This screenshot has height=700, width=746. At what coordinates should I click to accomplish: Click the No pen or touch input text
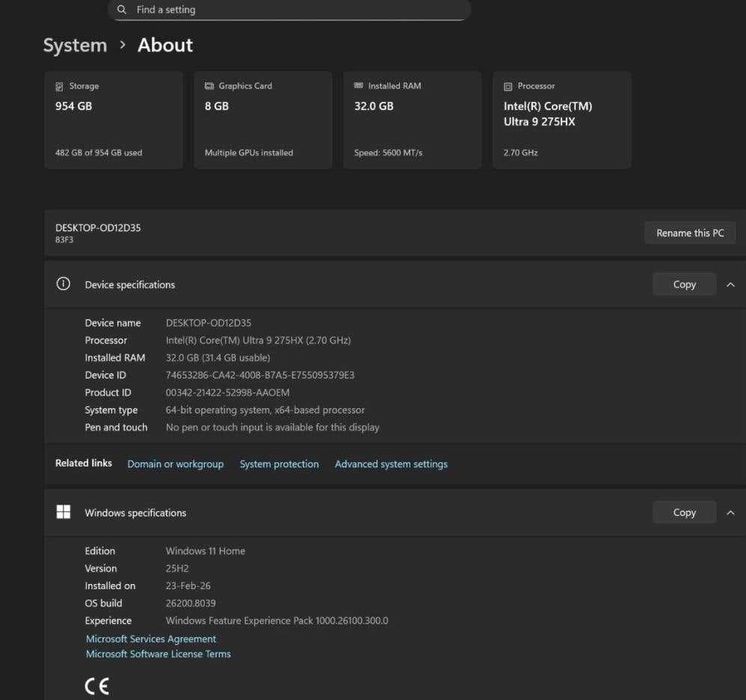273,427
